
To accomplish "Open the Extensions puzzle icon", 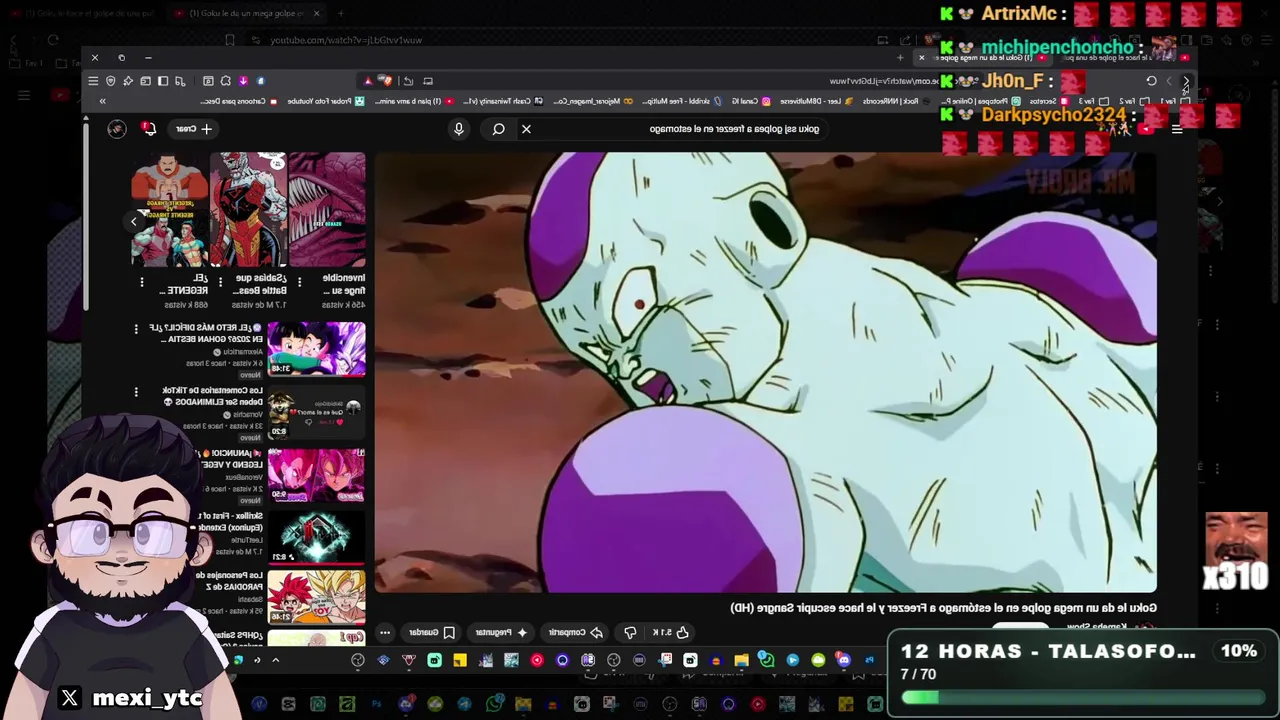I will pyautogui.click(x=225, y=81).
